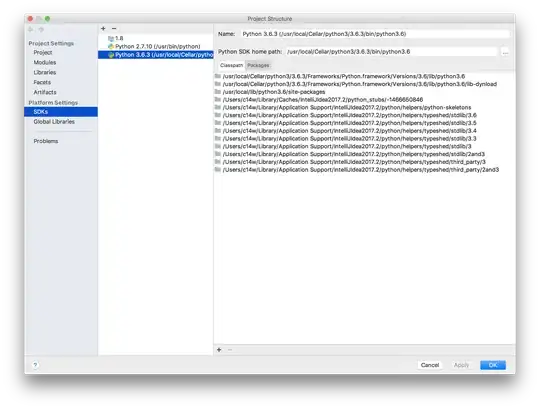Click the Python 2.7.10 SDK icon
The image size is (540, 409).
(x=111, y=46)
